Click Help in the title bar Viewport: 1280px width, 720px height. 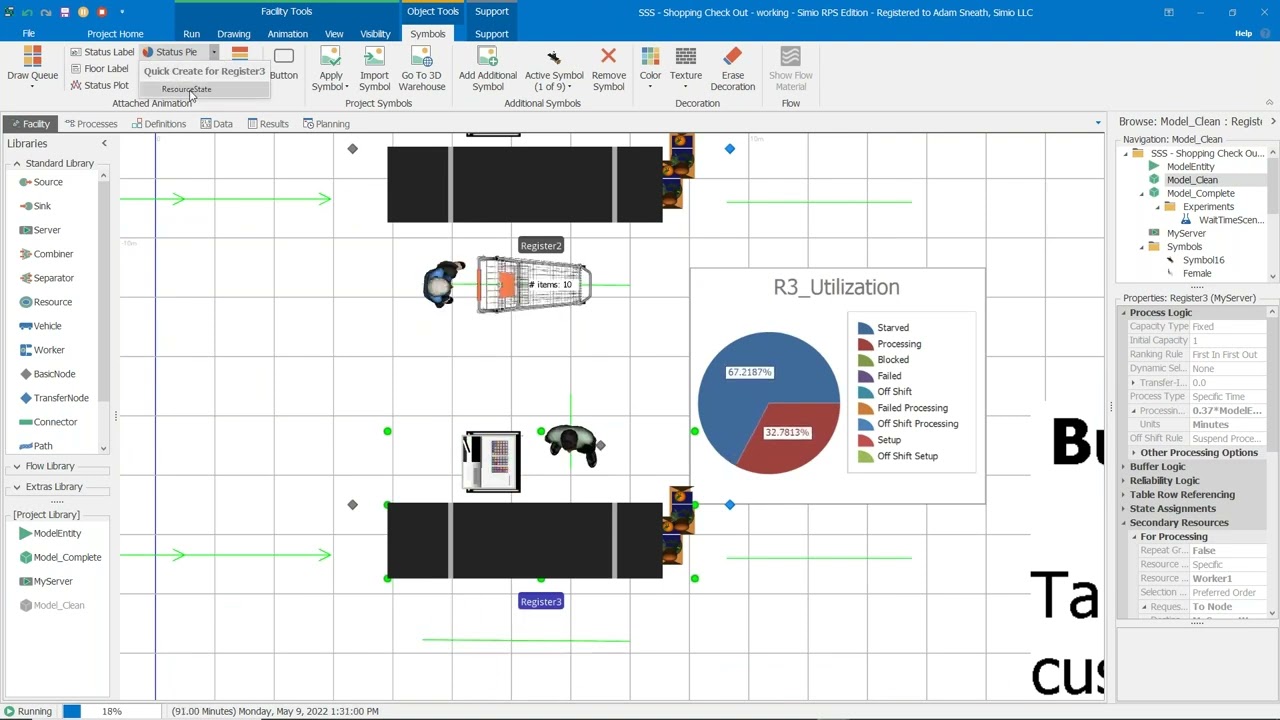point(1243,34)
